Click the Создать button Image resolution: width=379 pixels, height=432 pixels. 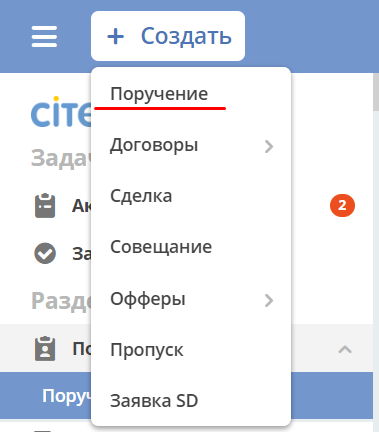click(168, 36)
